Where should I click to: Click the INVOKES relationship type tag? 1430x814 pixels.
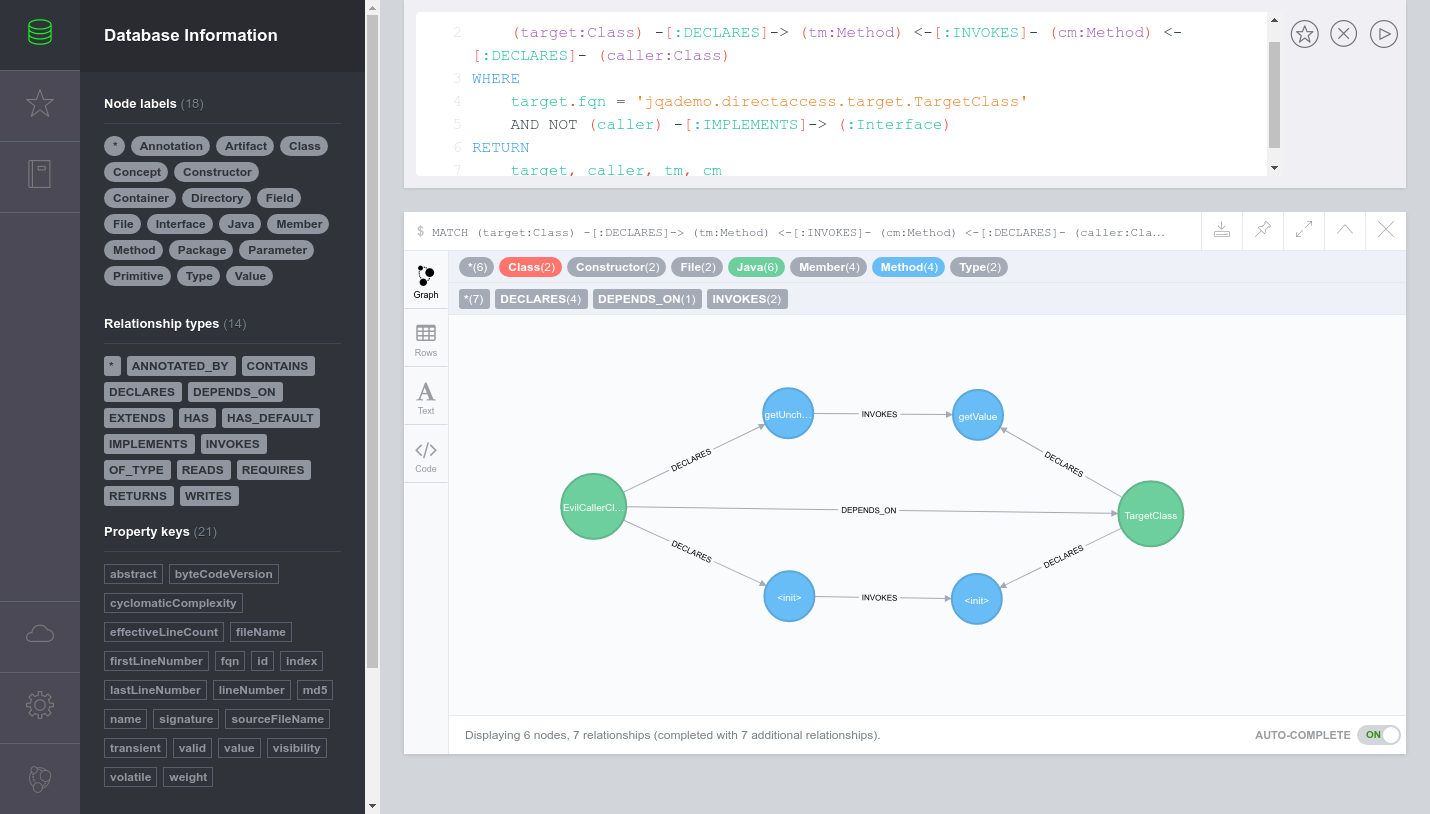tap(234, 444)
